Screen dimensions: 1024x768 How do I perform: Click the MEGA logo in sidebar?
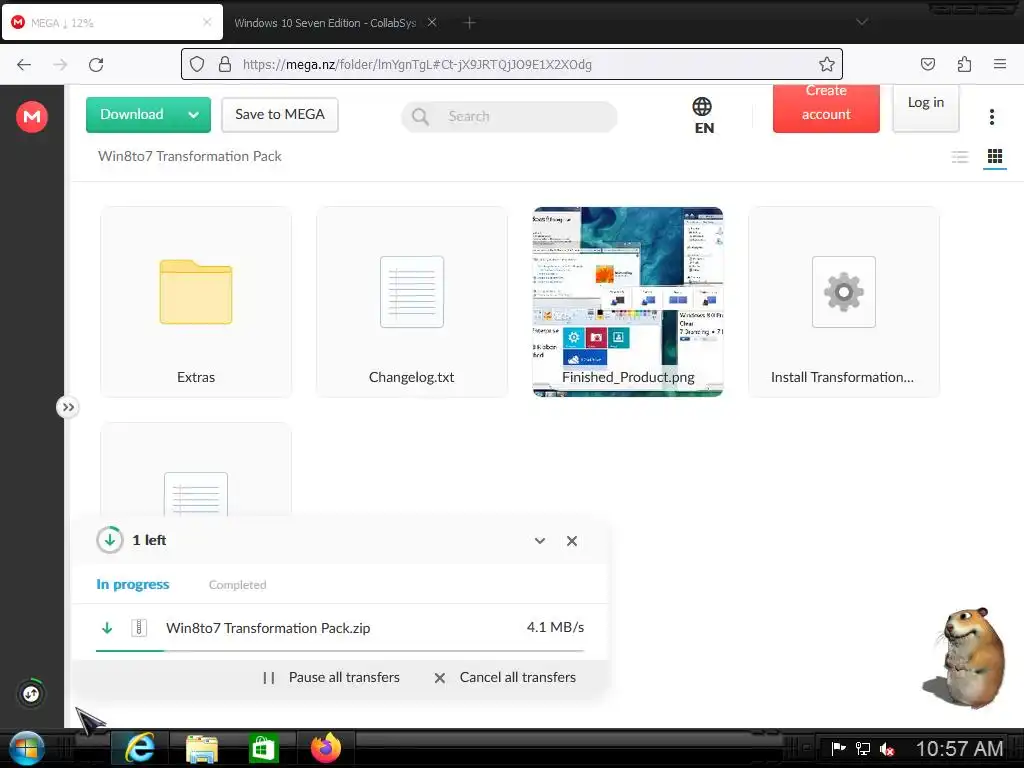pyautogui.click(x=31, y=117)
